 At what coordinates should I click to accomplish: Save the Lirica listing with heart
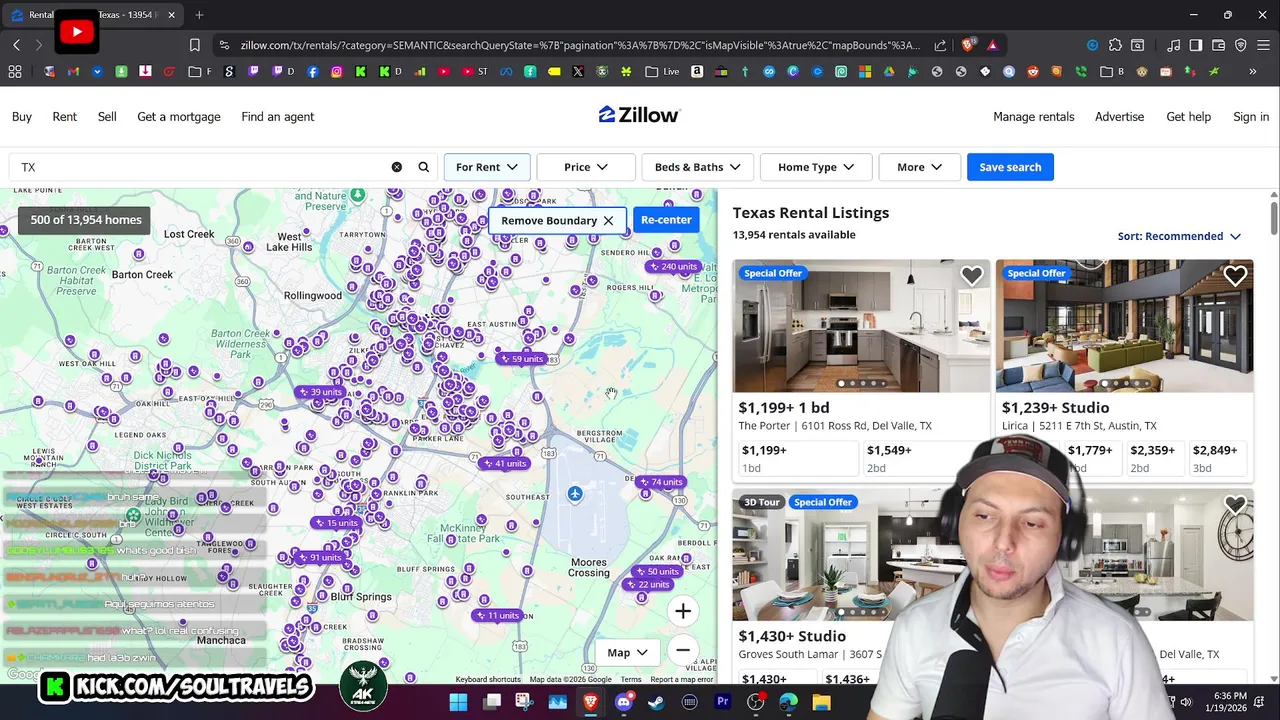click(1235, 276)
